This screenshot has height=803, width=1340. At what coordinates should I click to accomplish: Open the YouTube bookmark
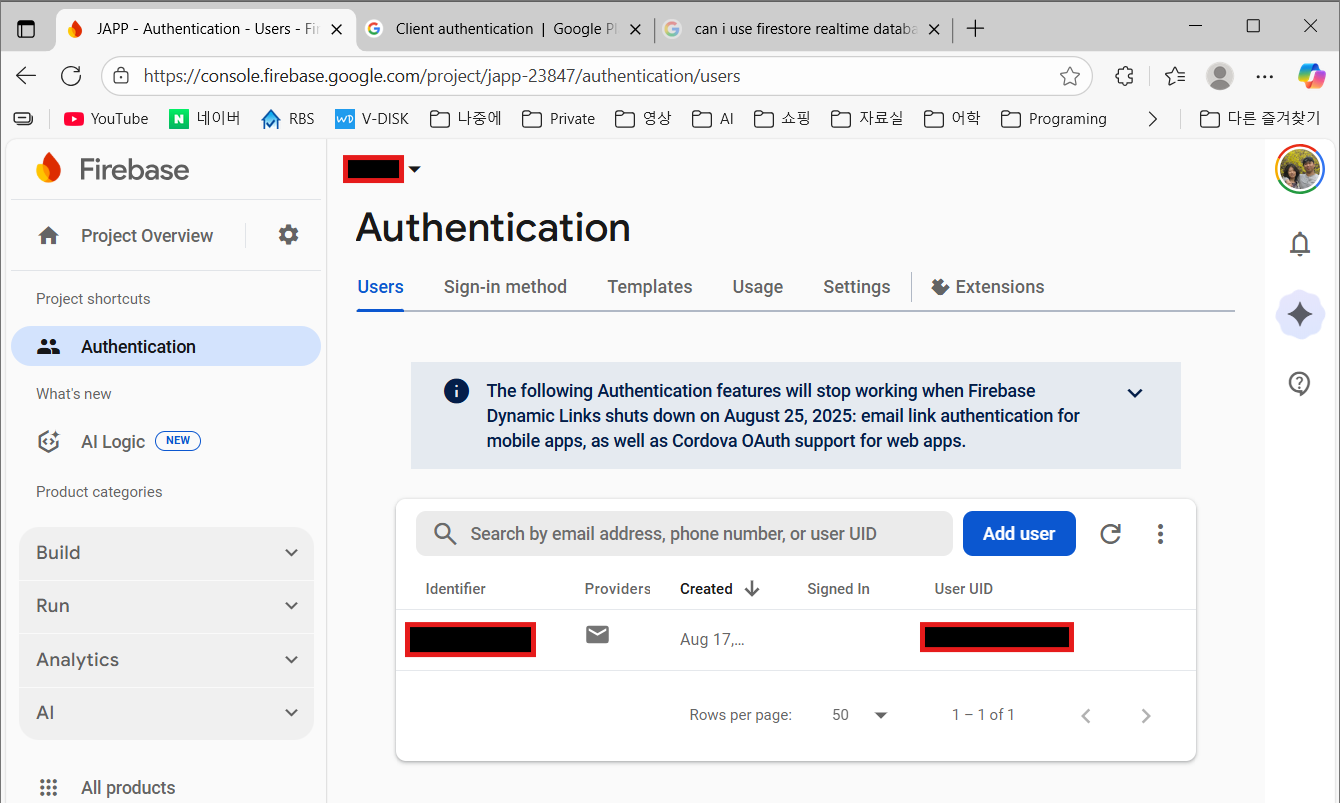pyautogui.click(x=106, y=119)
